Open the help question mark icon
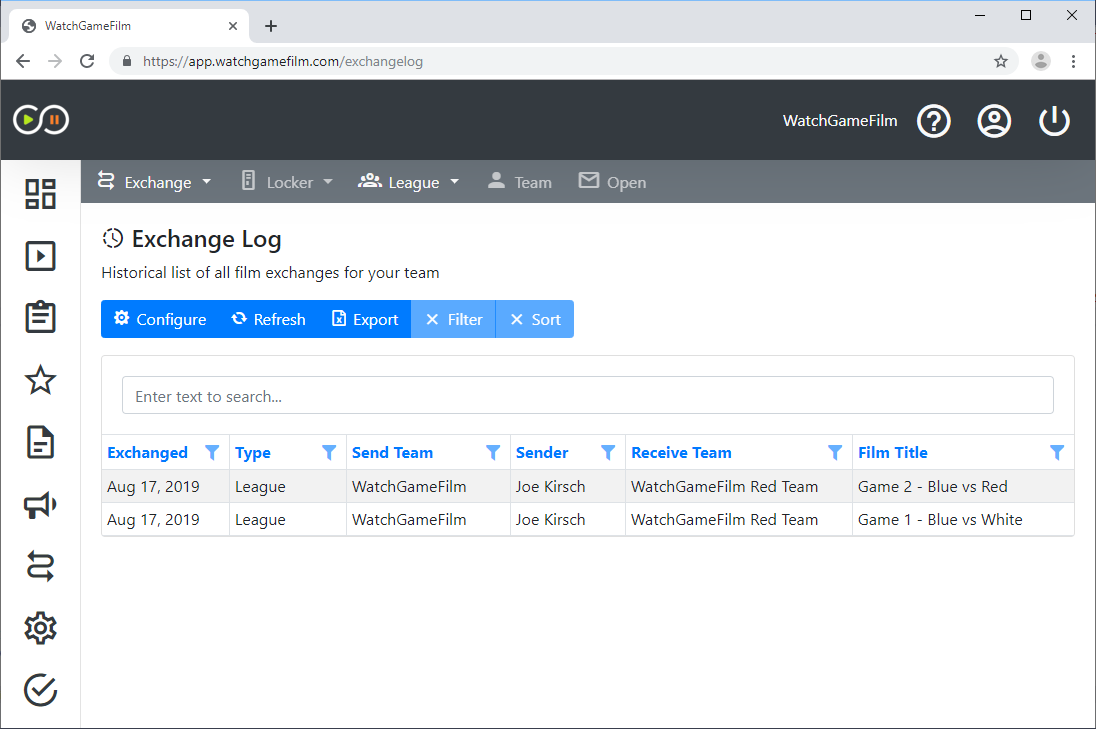This screenshot has width=1096, height=729. coord(934,121)
